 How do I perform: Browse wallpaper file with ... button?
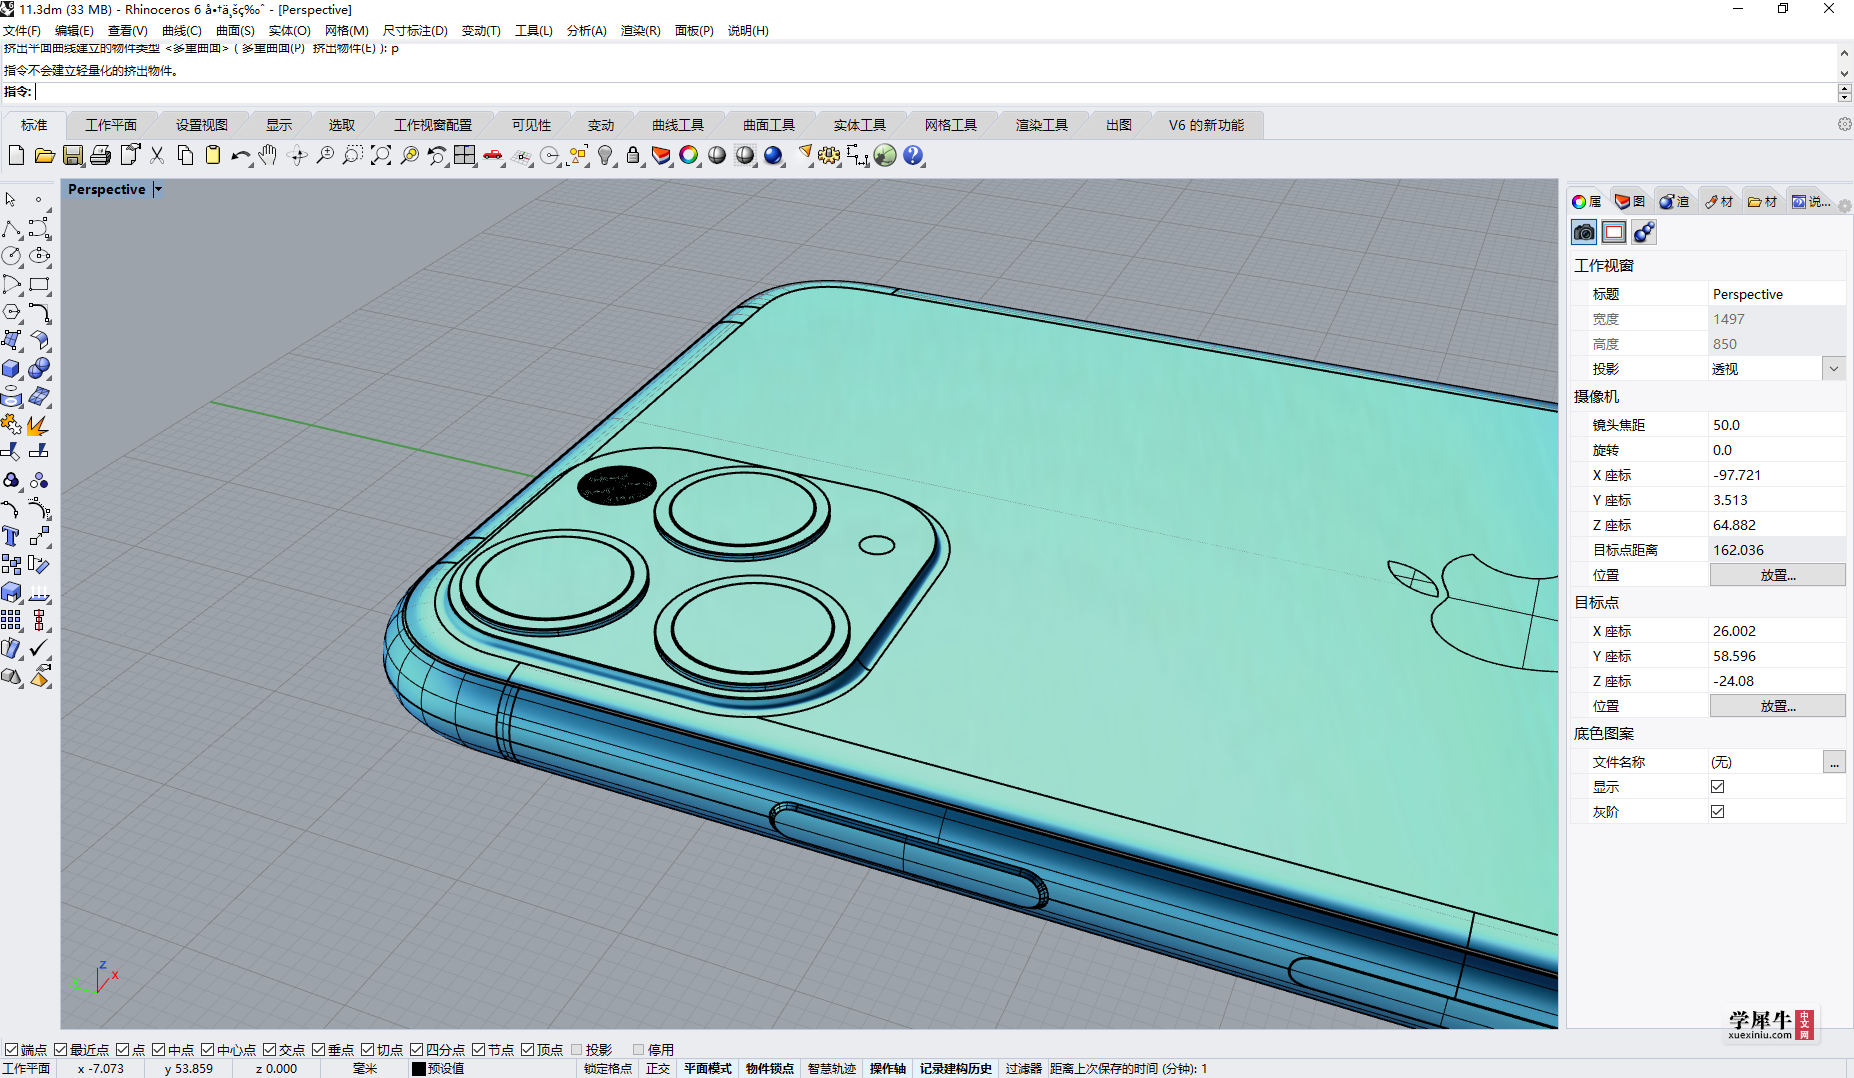tap(1834, 762)
